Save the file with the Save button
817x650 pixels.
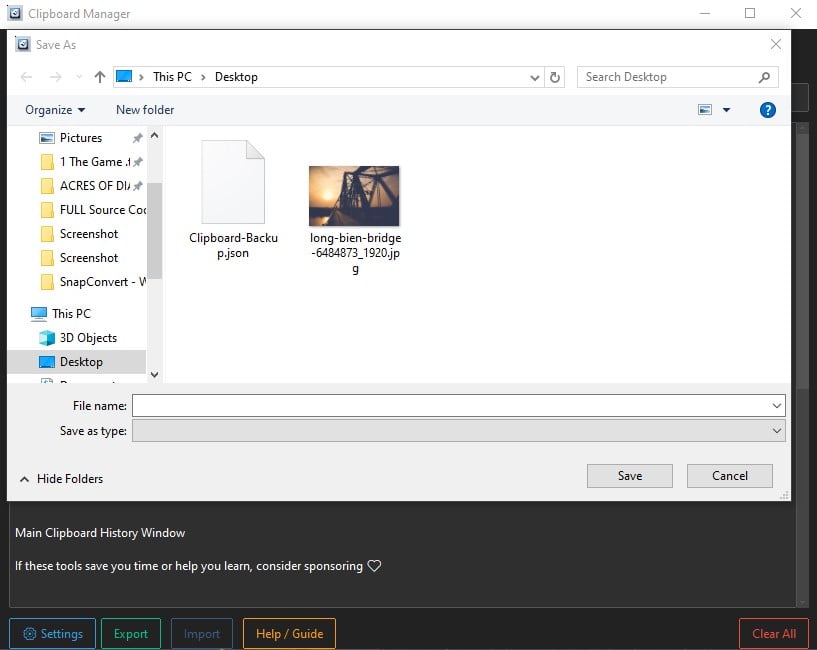[x=629, y=475]
